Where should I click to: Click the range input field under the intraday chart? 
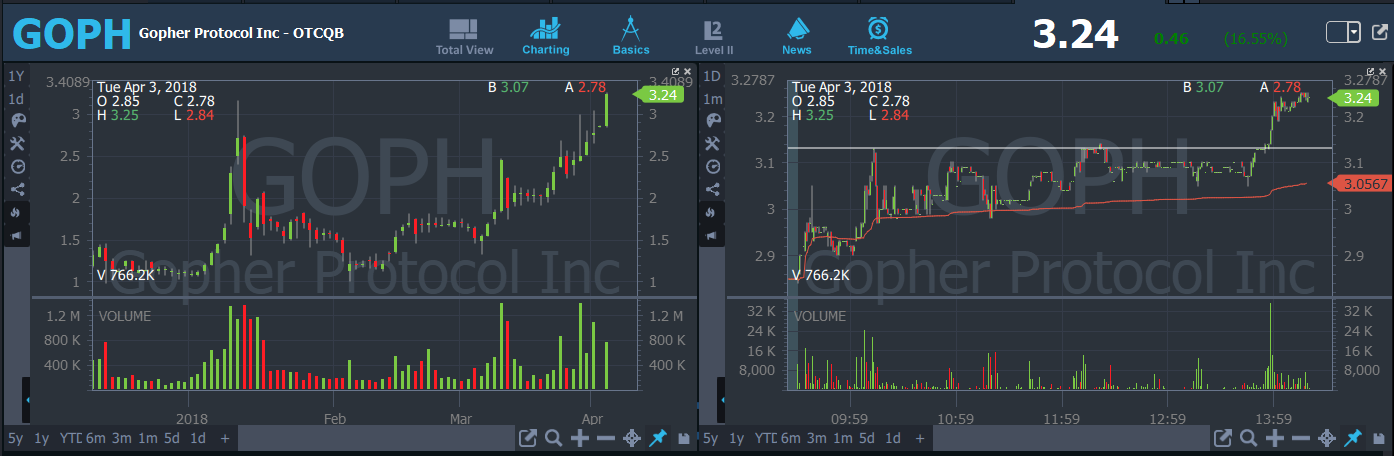pos(1070,438)
